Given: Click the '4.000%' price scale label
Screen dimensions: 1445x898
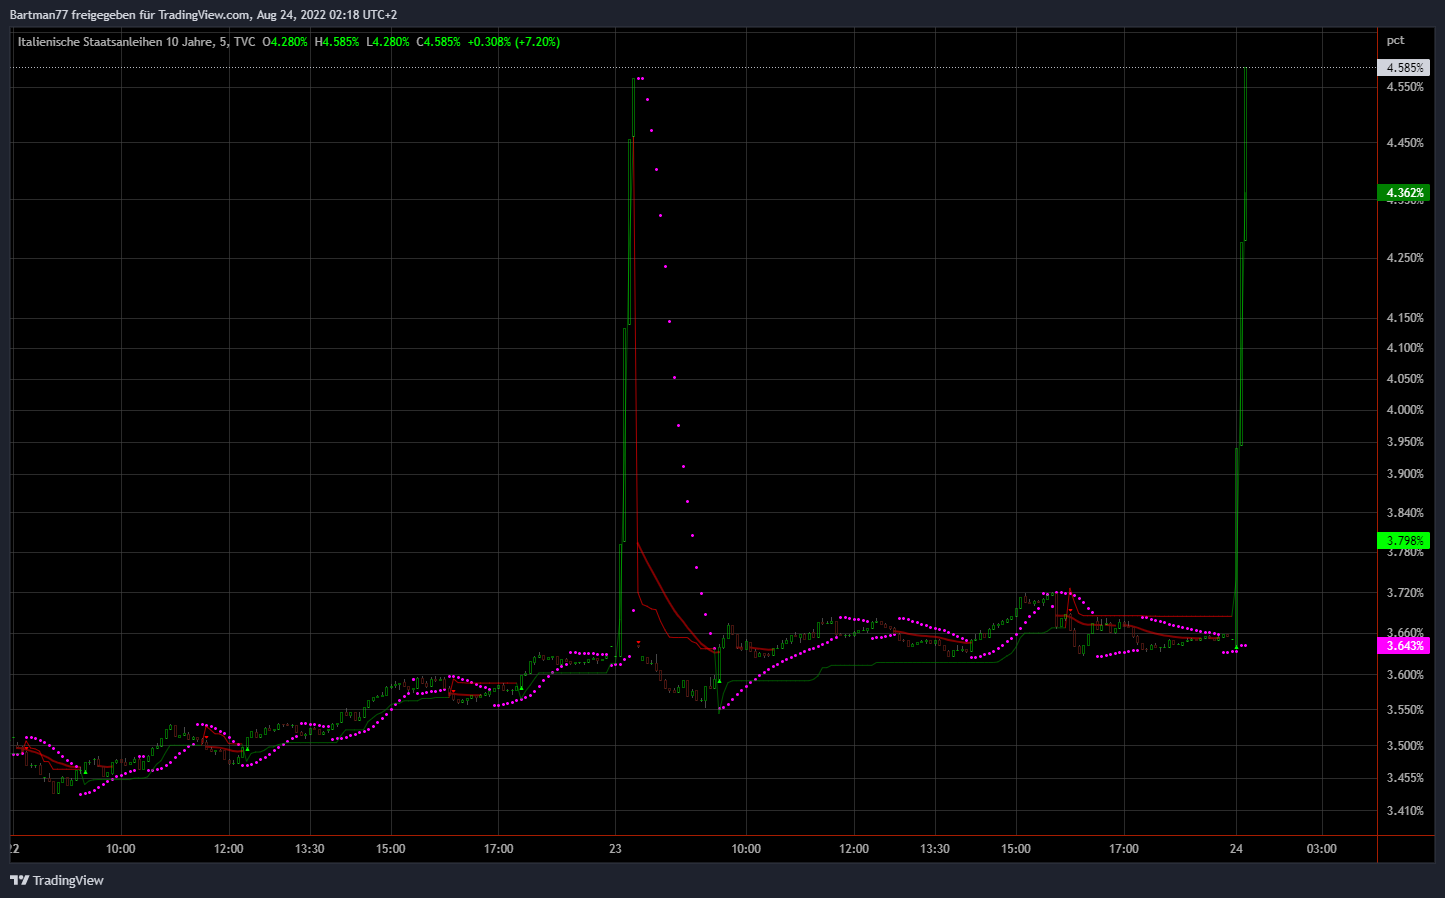Looking at the screenshot, I should coord(1405,410).
